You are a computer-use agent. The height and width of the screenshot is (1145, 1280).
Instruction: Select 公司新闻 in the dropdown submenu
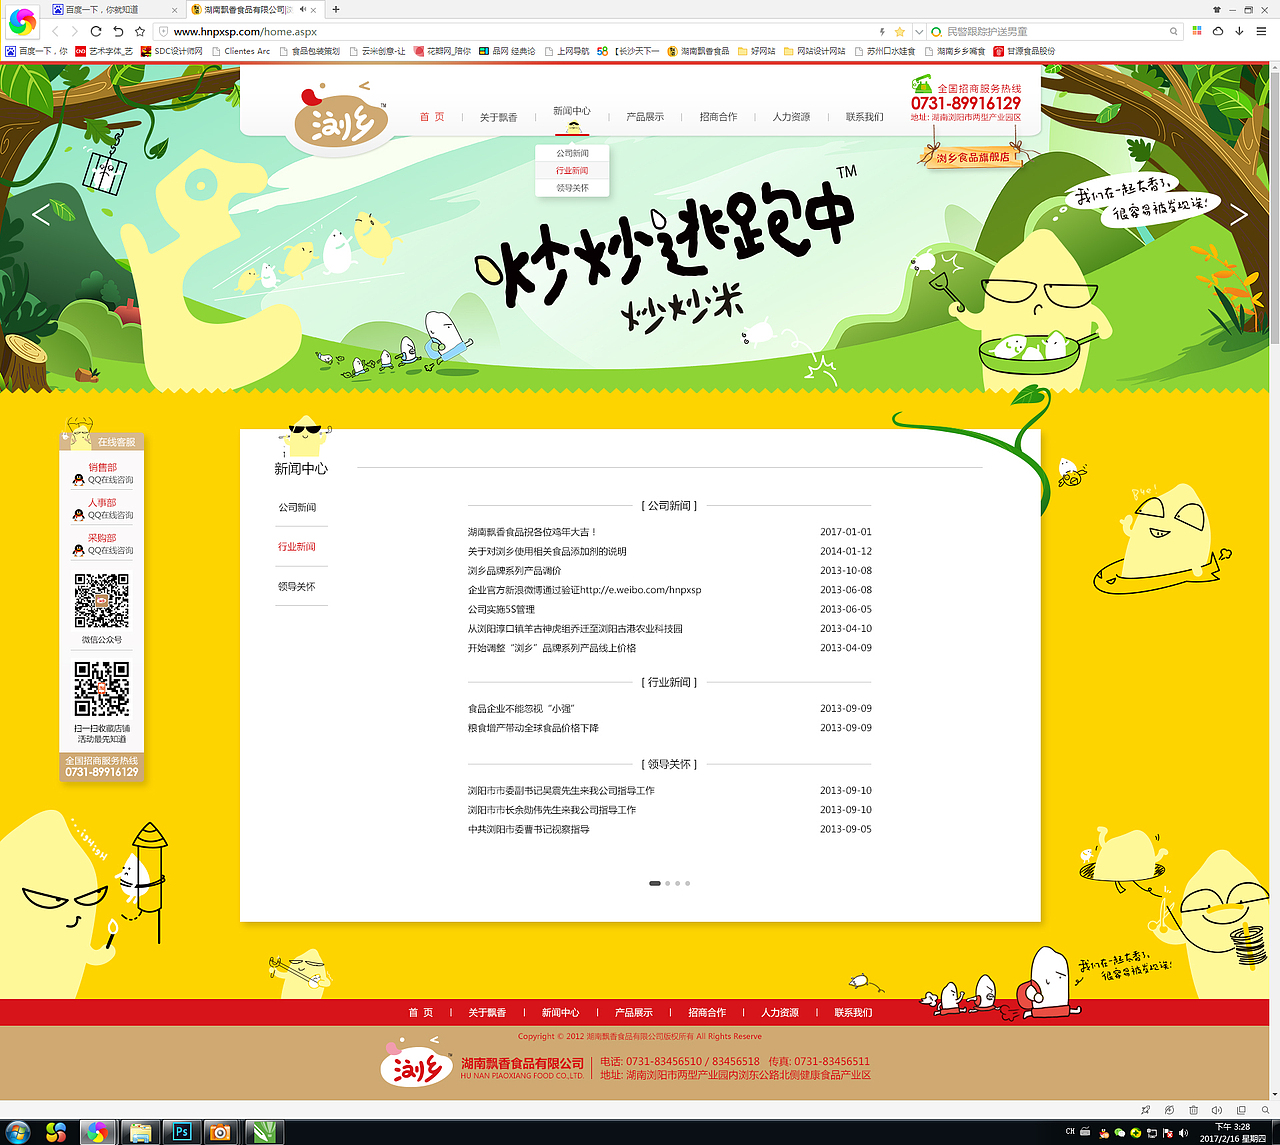pyautogui.click(x=572, y=153)
